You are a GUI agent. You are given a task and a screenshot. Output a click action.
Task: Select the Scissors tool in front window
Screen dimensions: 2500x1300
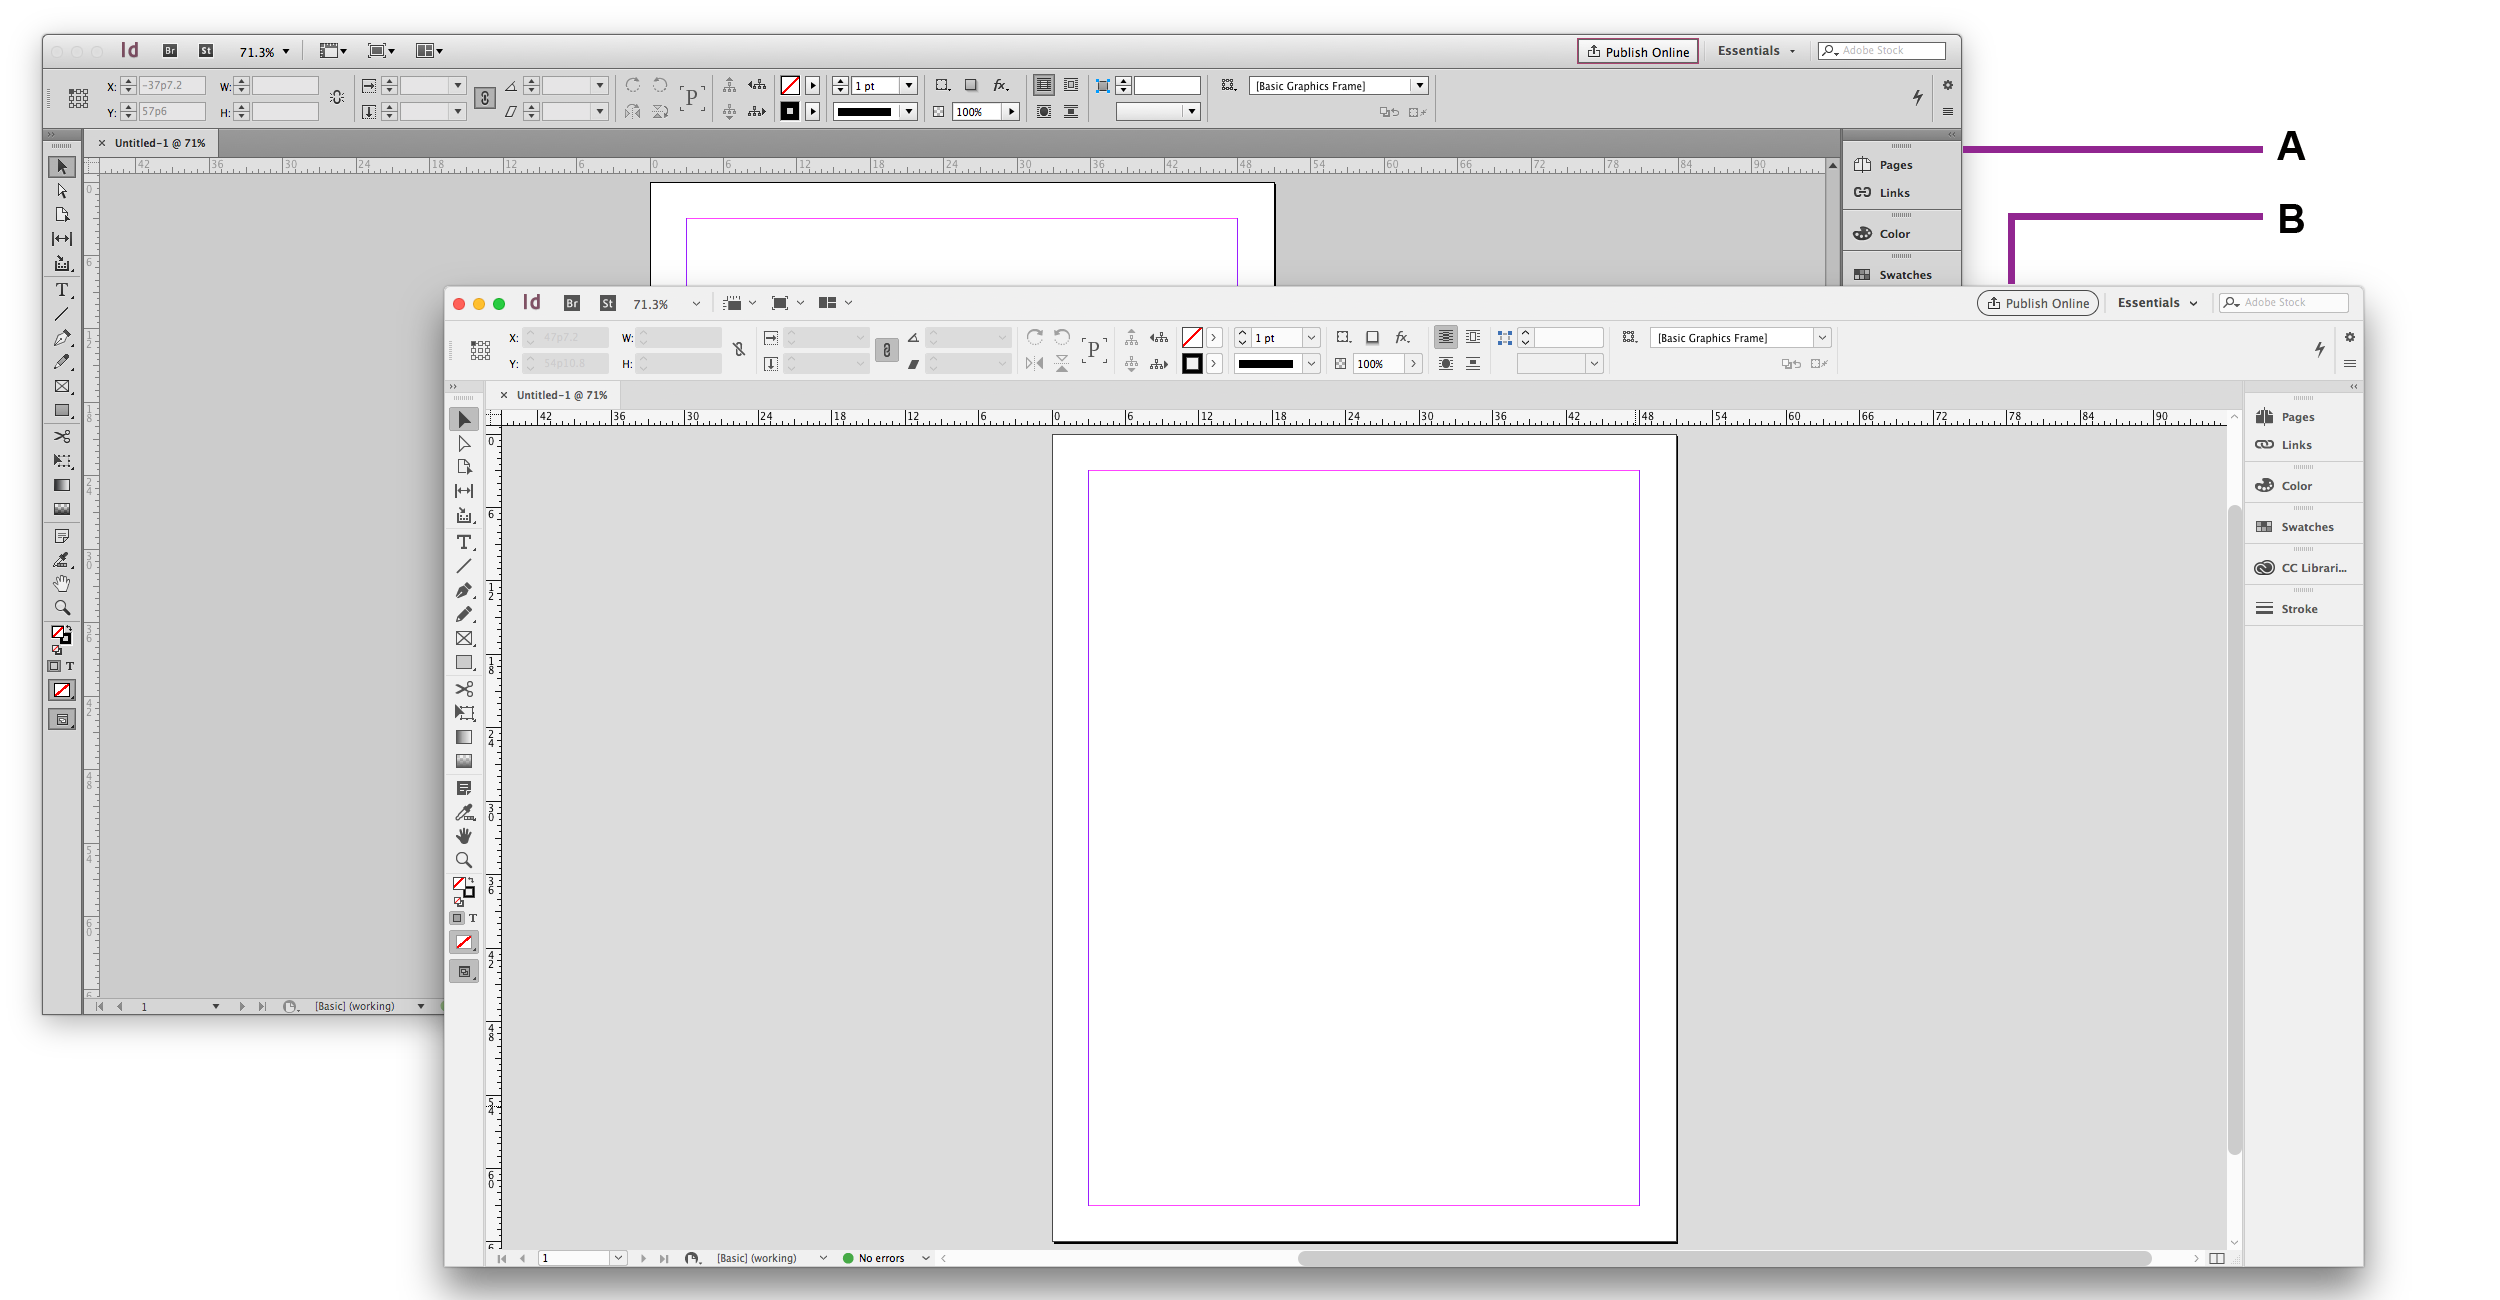coord(464,689)
